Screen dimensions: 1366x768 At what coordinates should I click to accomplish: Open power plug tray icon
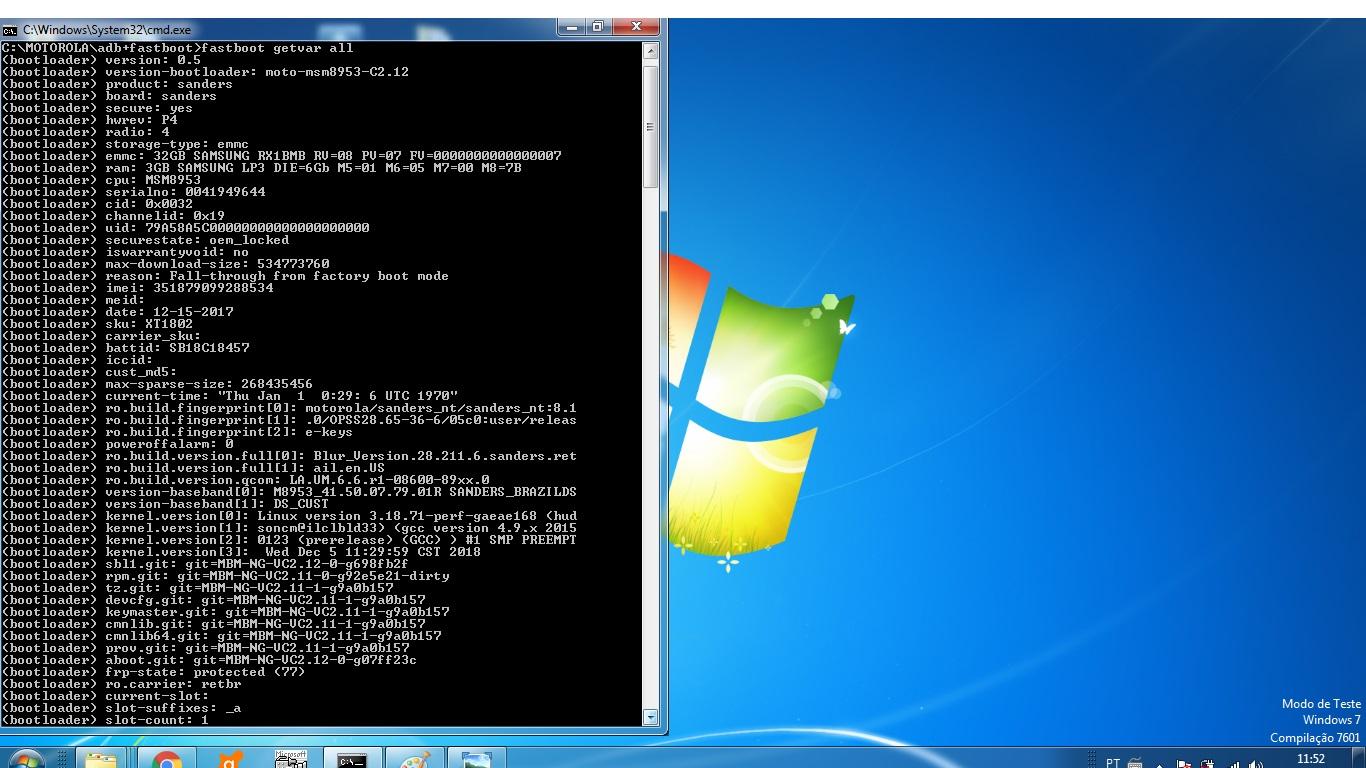[x=1208, y=763]
